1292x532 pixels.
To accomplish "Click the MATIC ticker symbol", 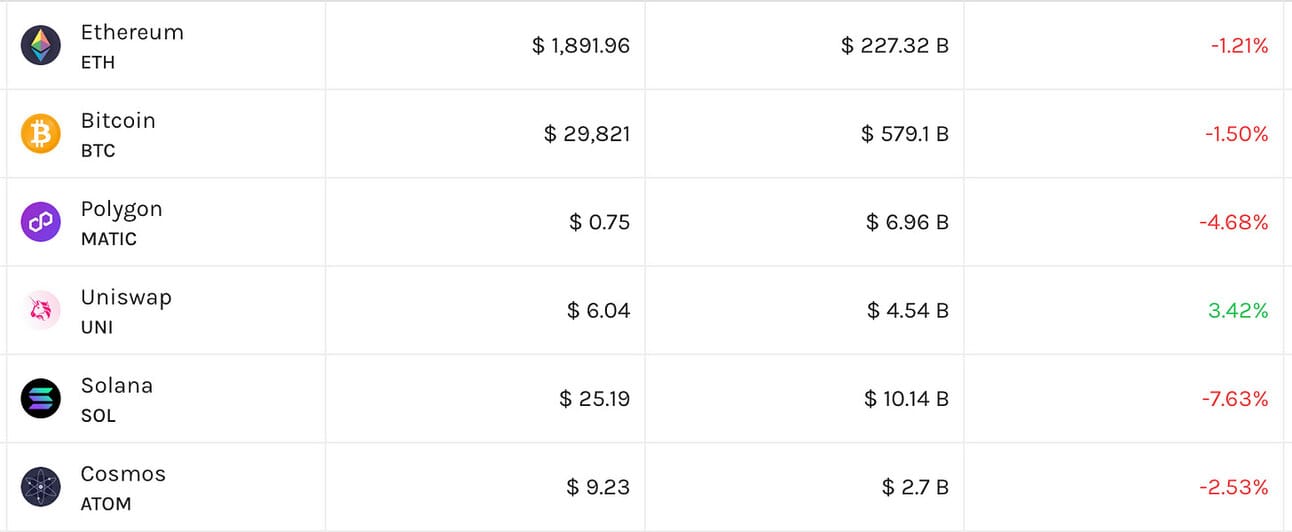I will pos(109,239).
